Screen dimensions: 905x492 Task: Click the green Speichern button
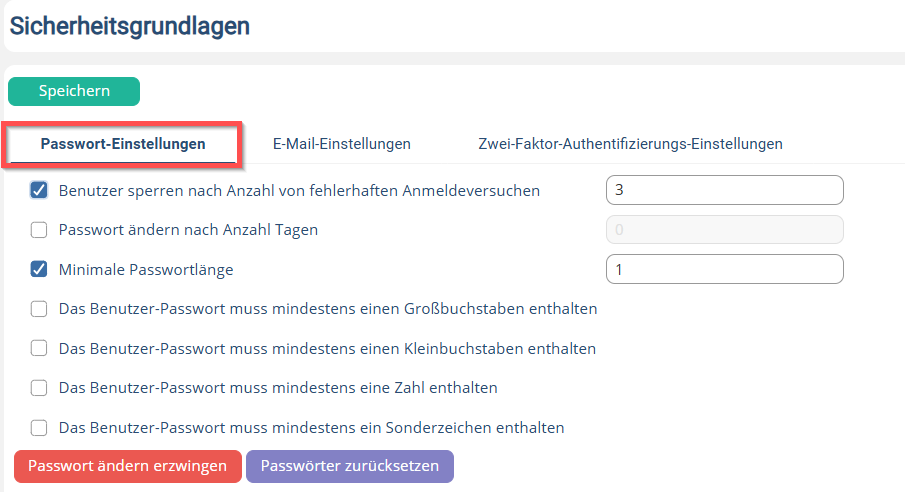(x=74, y=91)
